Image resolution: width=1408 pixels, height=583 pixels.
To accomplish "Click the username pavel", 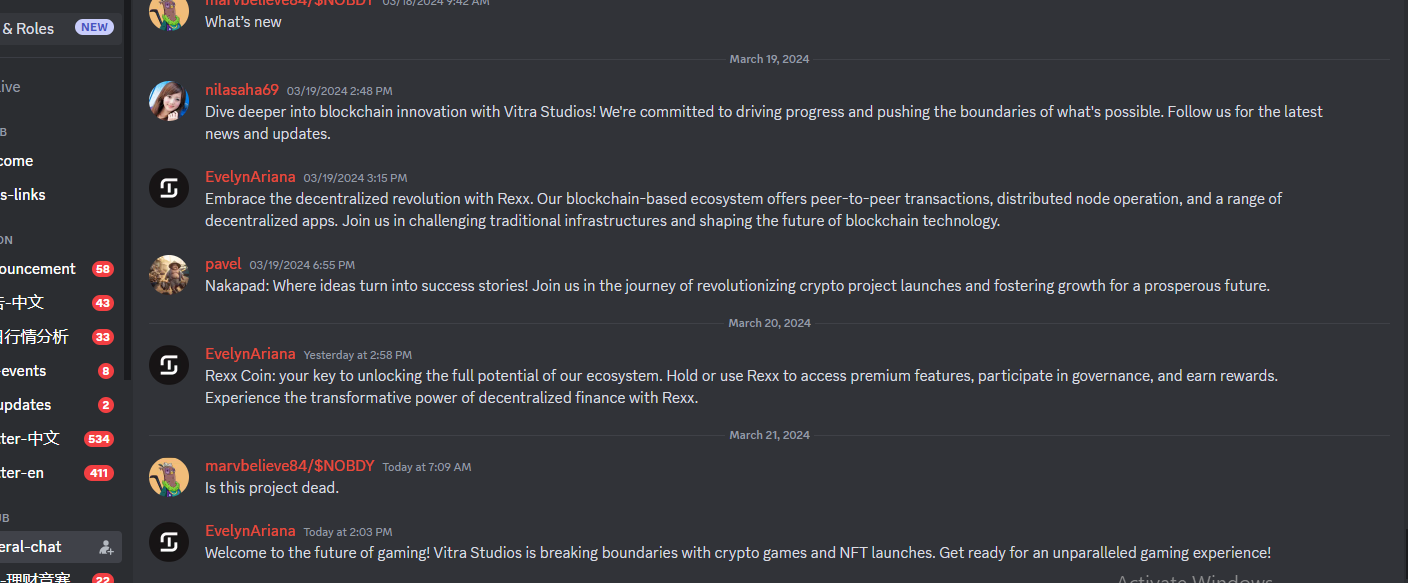I will 223,264.
